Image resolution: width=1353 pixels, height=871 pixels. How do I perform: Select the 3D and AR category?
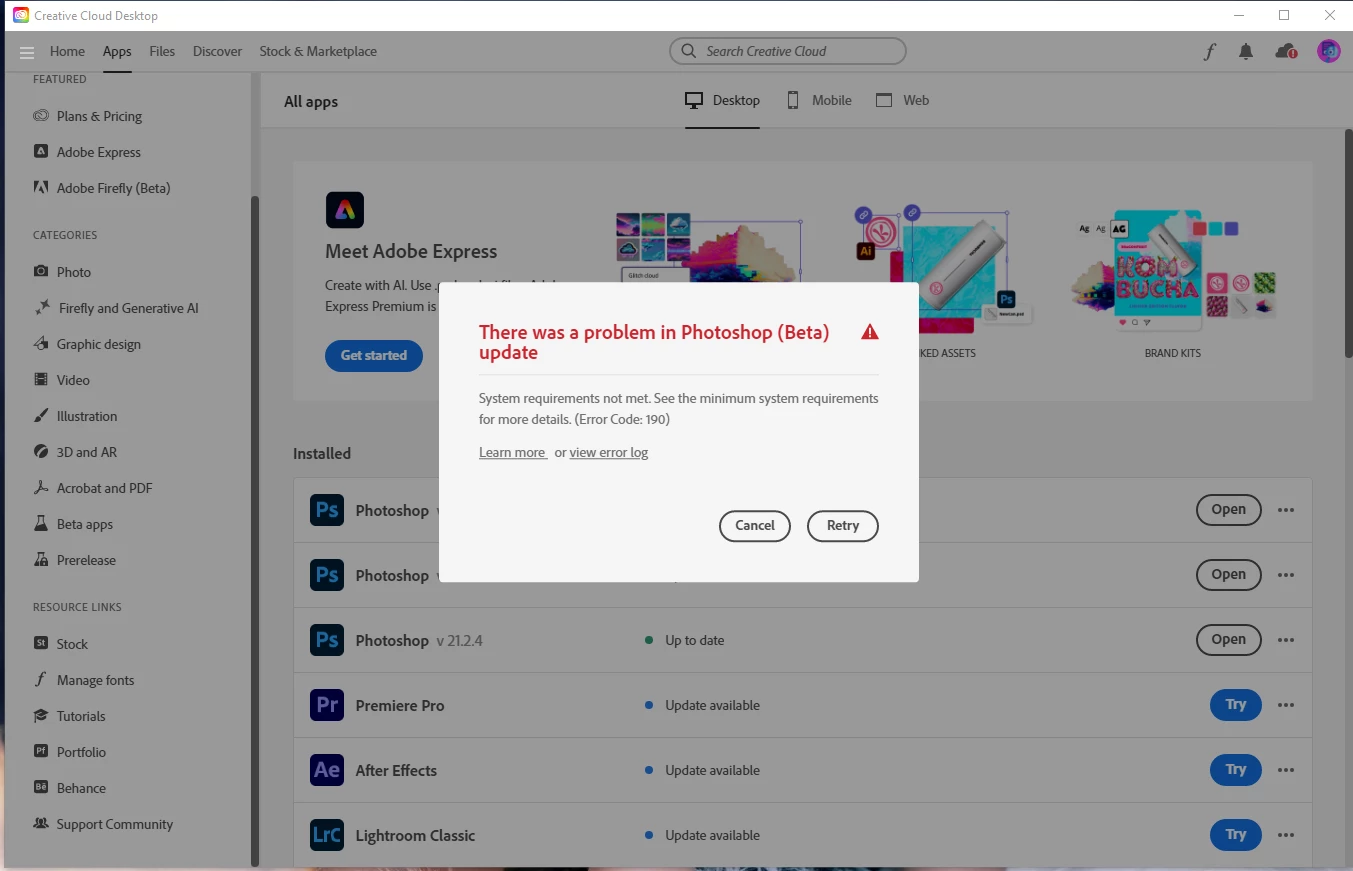pyautogui.click(x=75, y=452)
